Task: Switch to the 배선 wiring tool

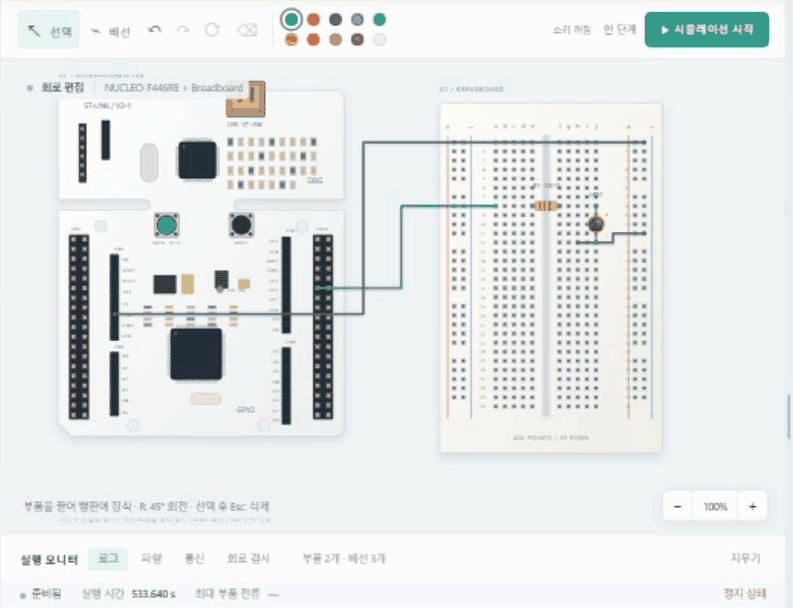Action: [x=111, y=31]
